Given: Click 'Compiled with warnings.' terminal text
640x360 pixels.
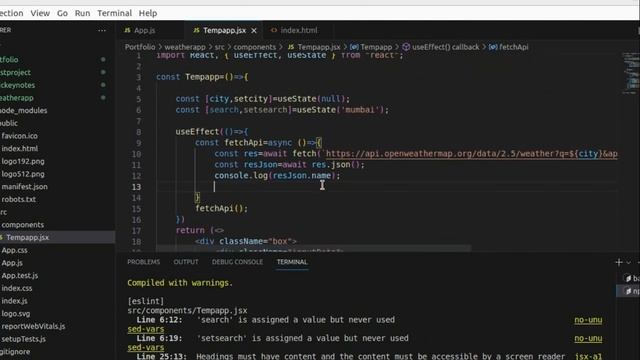Looking at the screenshot, I should click(x=180, y=283).
